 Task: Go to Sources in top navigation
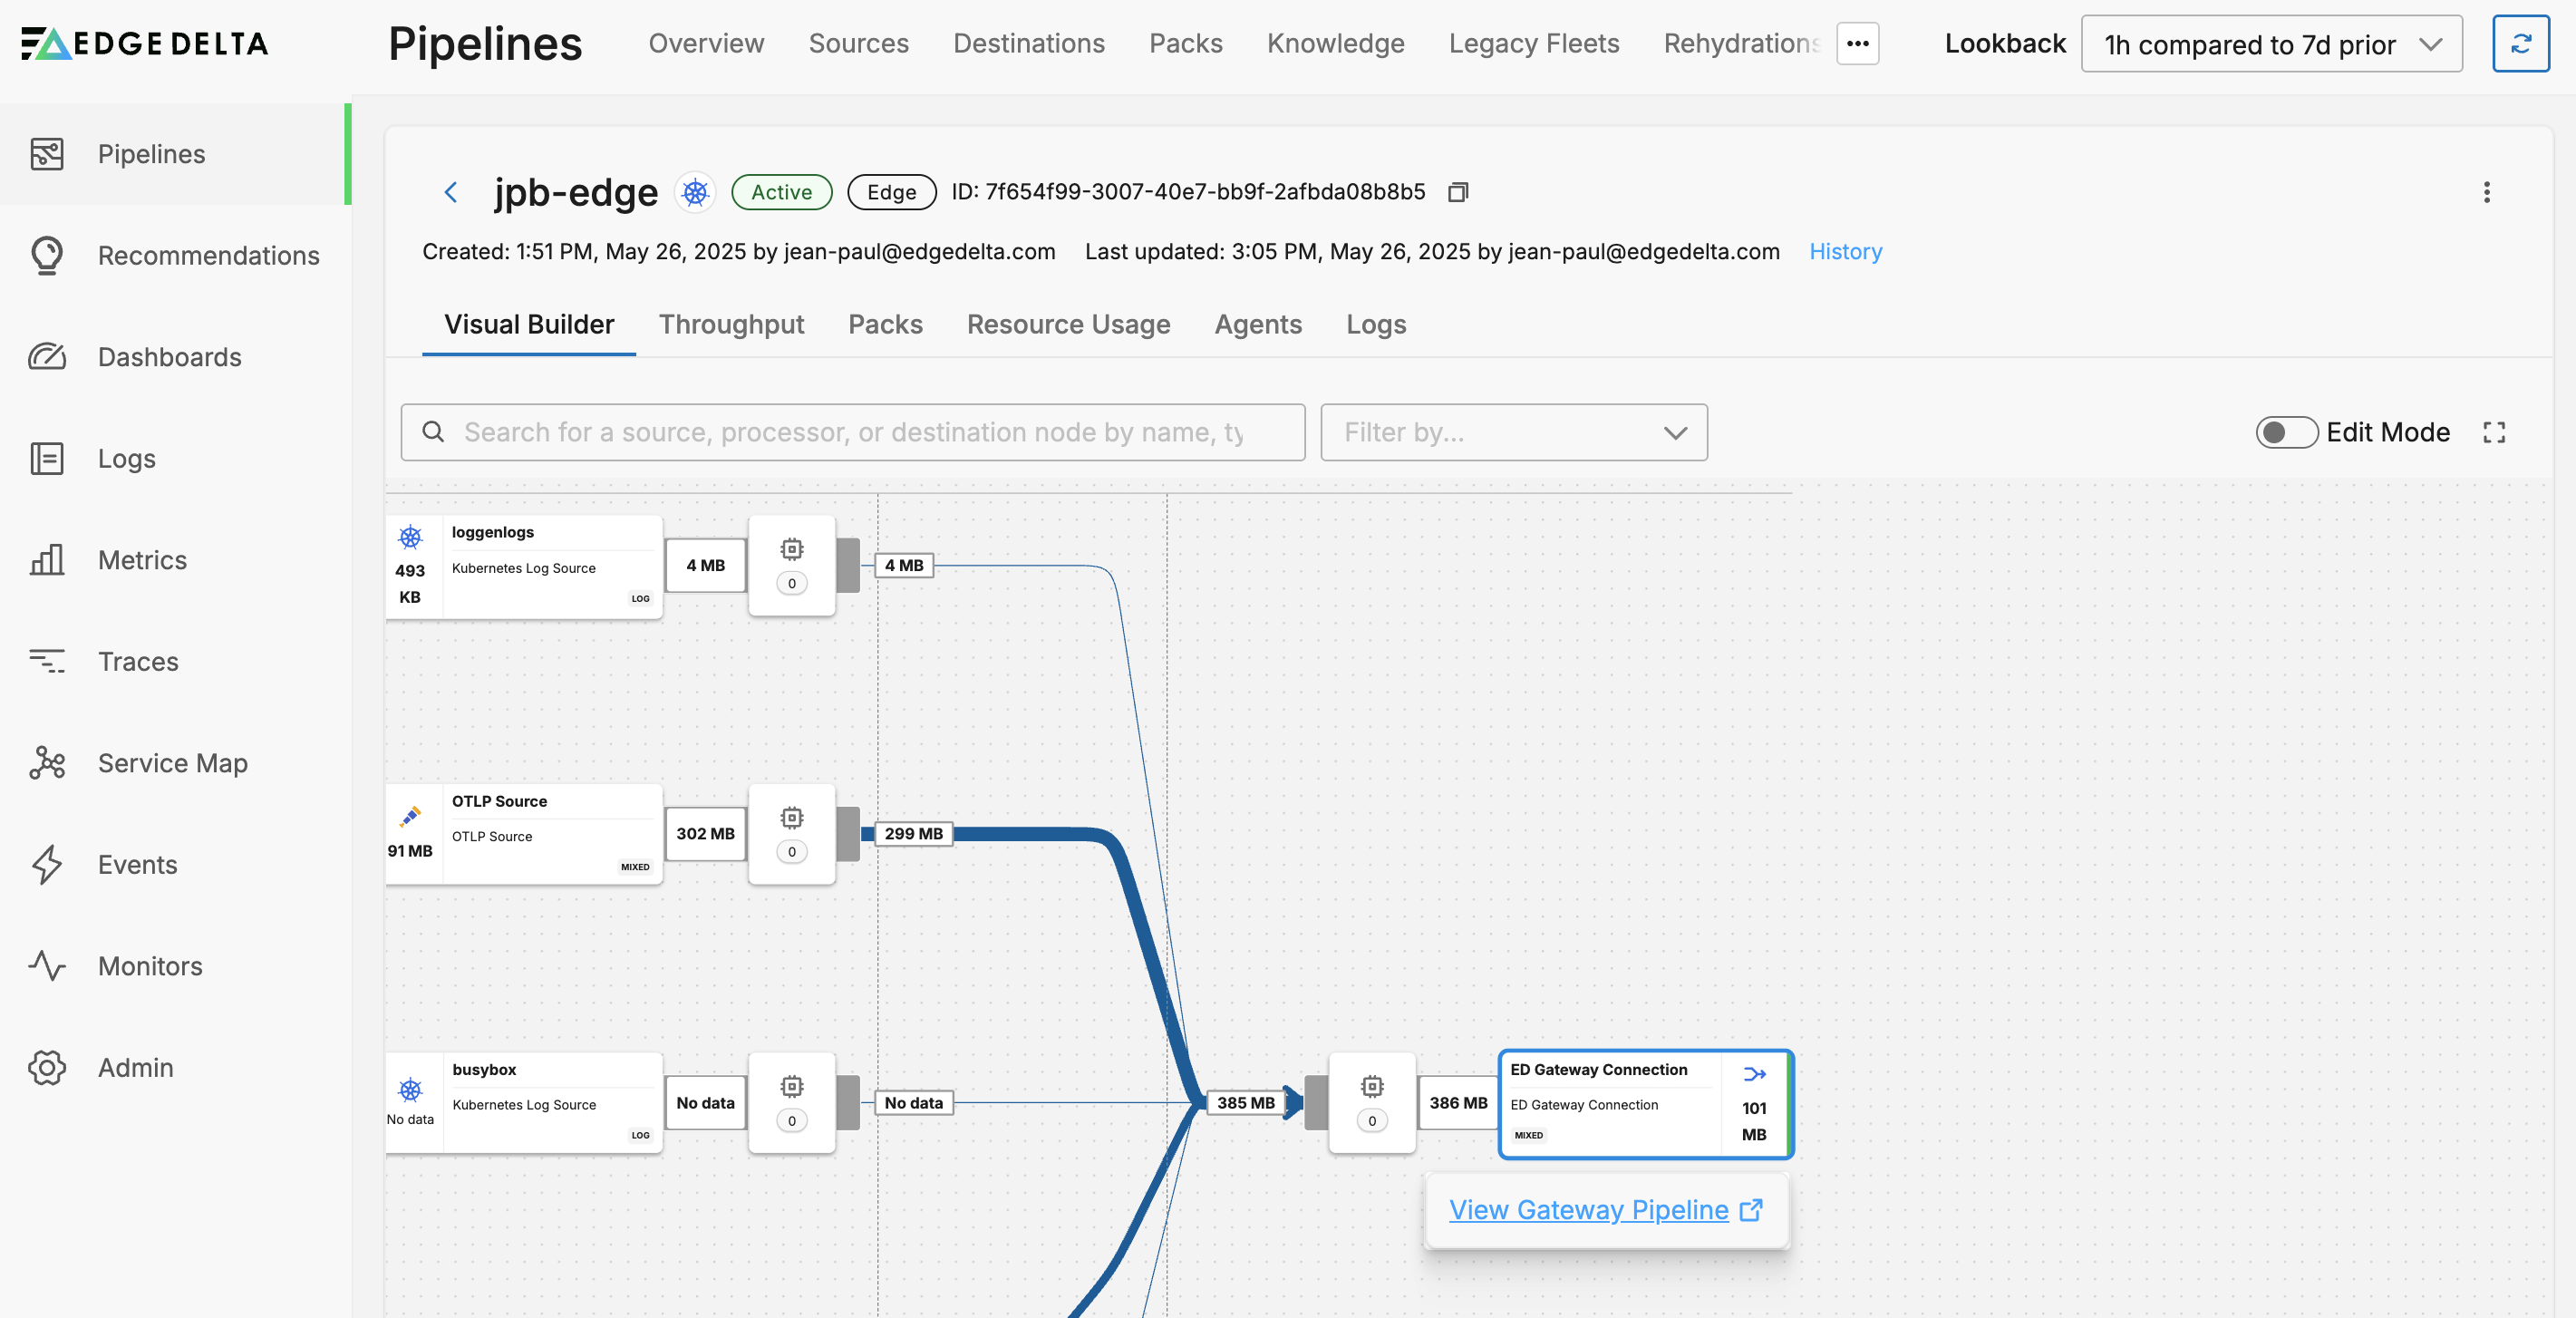tap(858, 44)
